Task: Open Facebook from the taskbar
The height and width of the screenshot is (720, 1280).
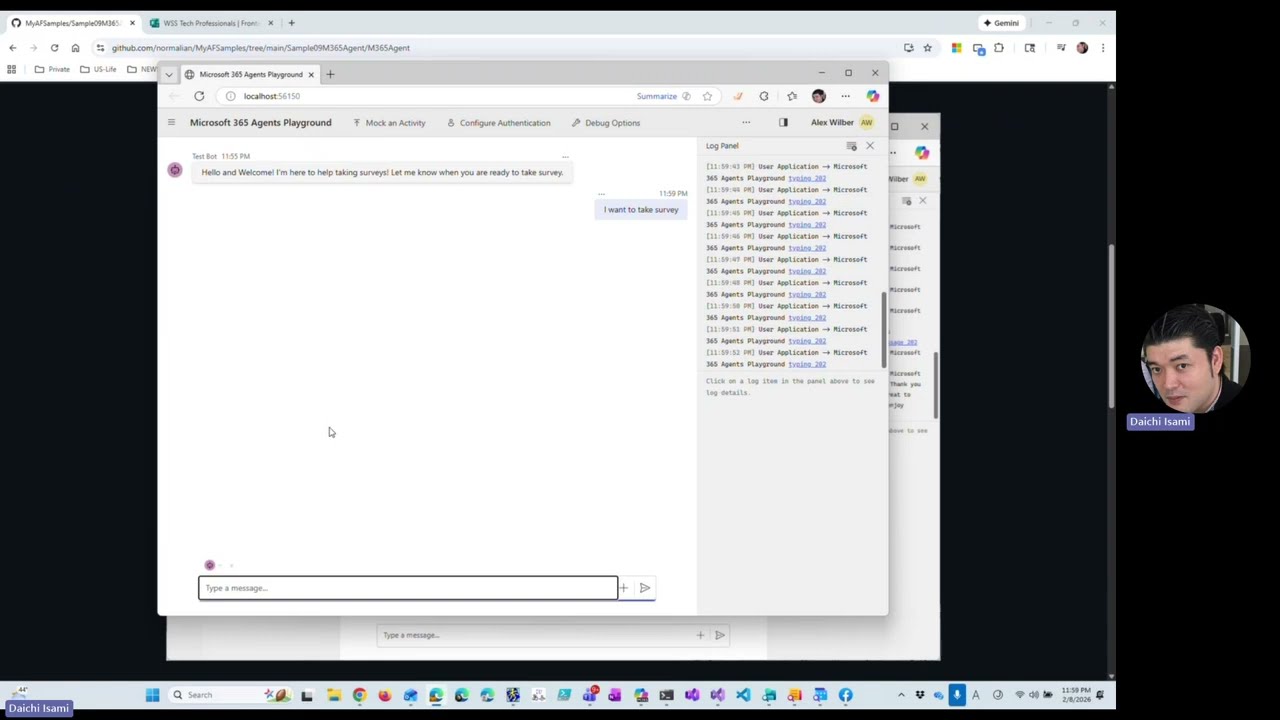Action: (845, 695)
